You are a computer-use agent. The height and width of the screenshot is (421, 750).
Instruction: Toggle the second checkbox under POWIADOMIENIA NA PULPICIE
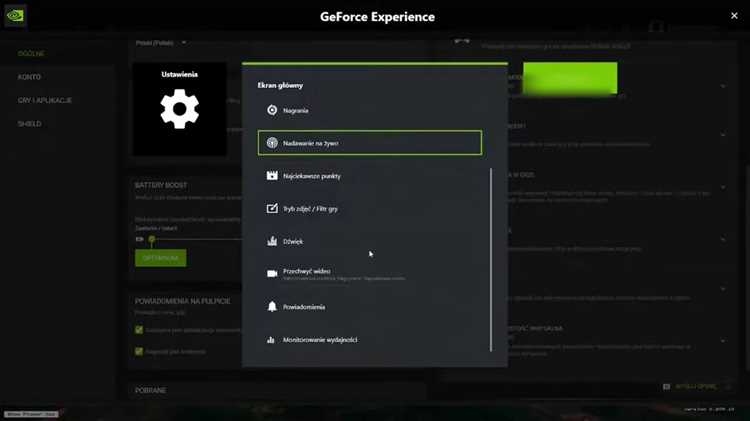(139, 351)
